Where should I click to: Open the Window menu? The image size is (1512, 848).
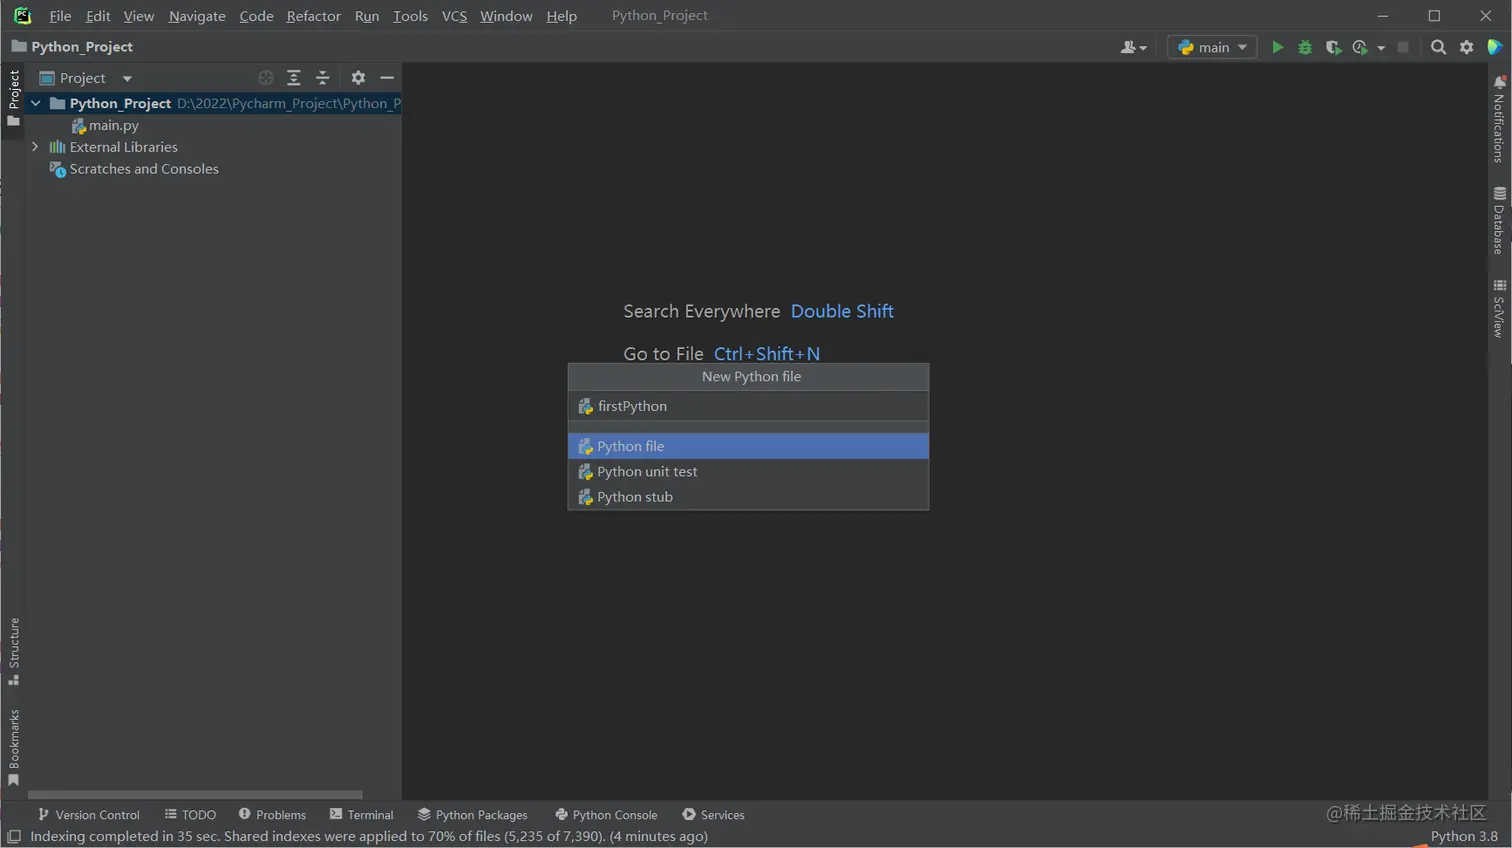506,16
